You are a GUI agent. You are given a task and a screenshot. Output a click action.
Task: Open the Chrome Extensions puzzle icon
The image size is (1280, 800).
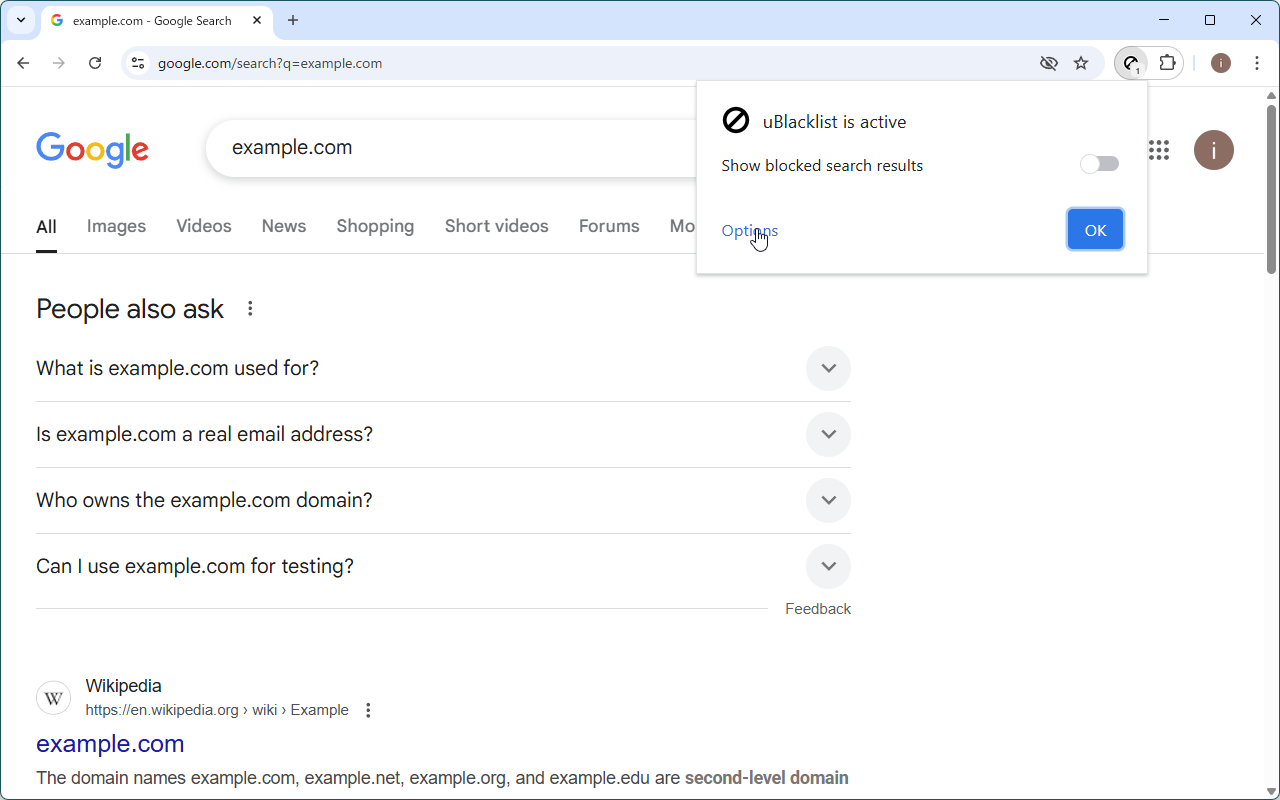pos(1167,63)
